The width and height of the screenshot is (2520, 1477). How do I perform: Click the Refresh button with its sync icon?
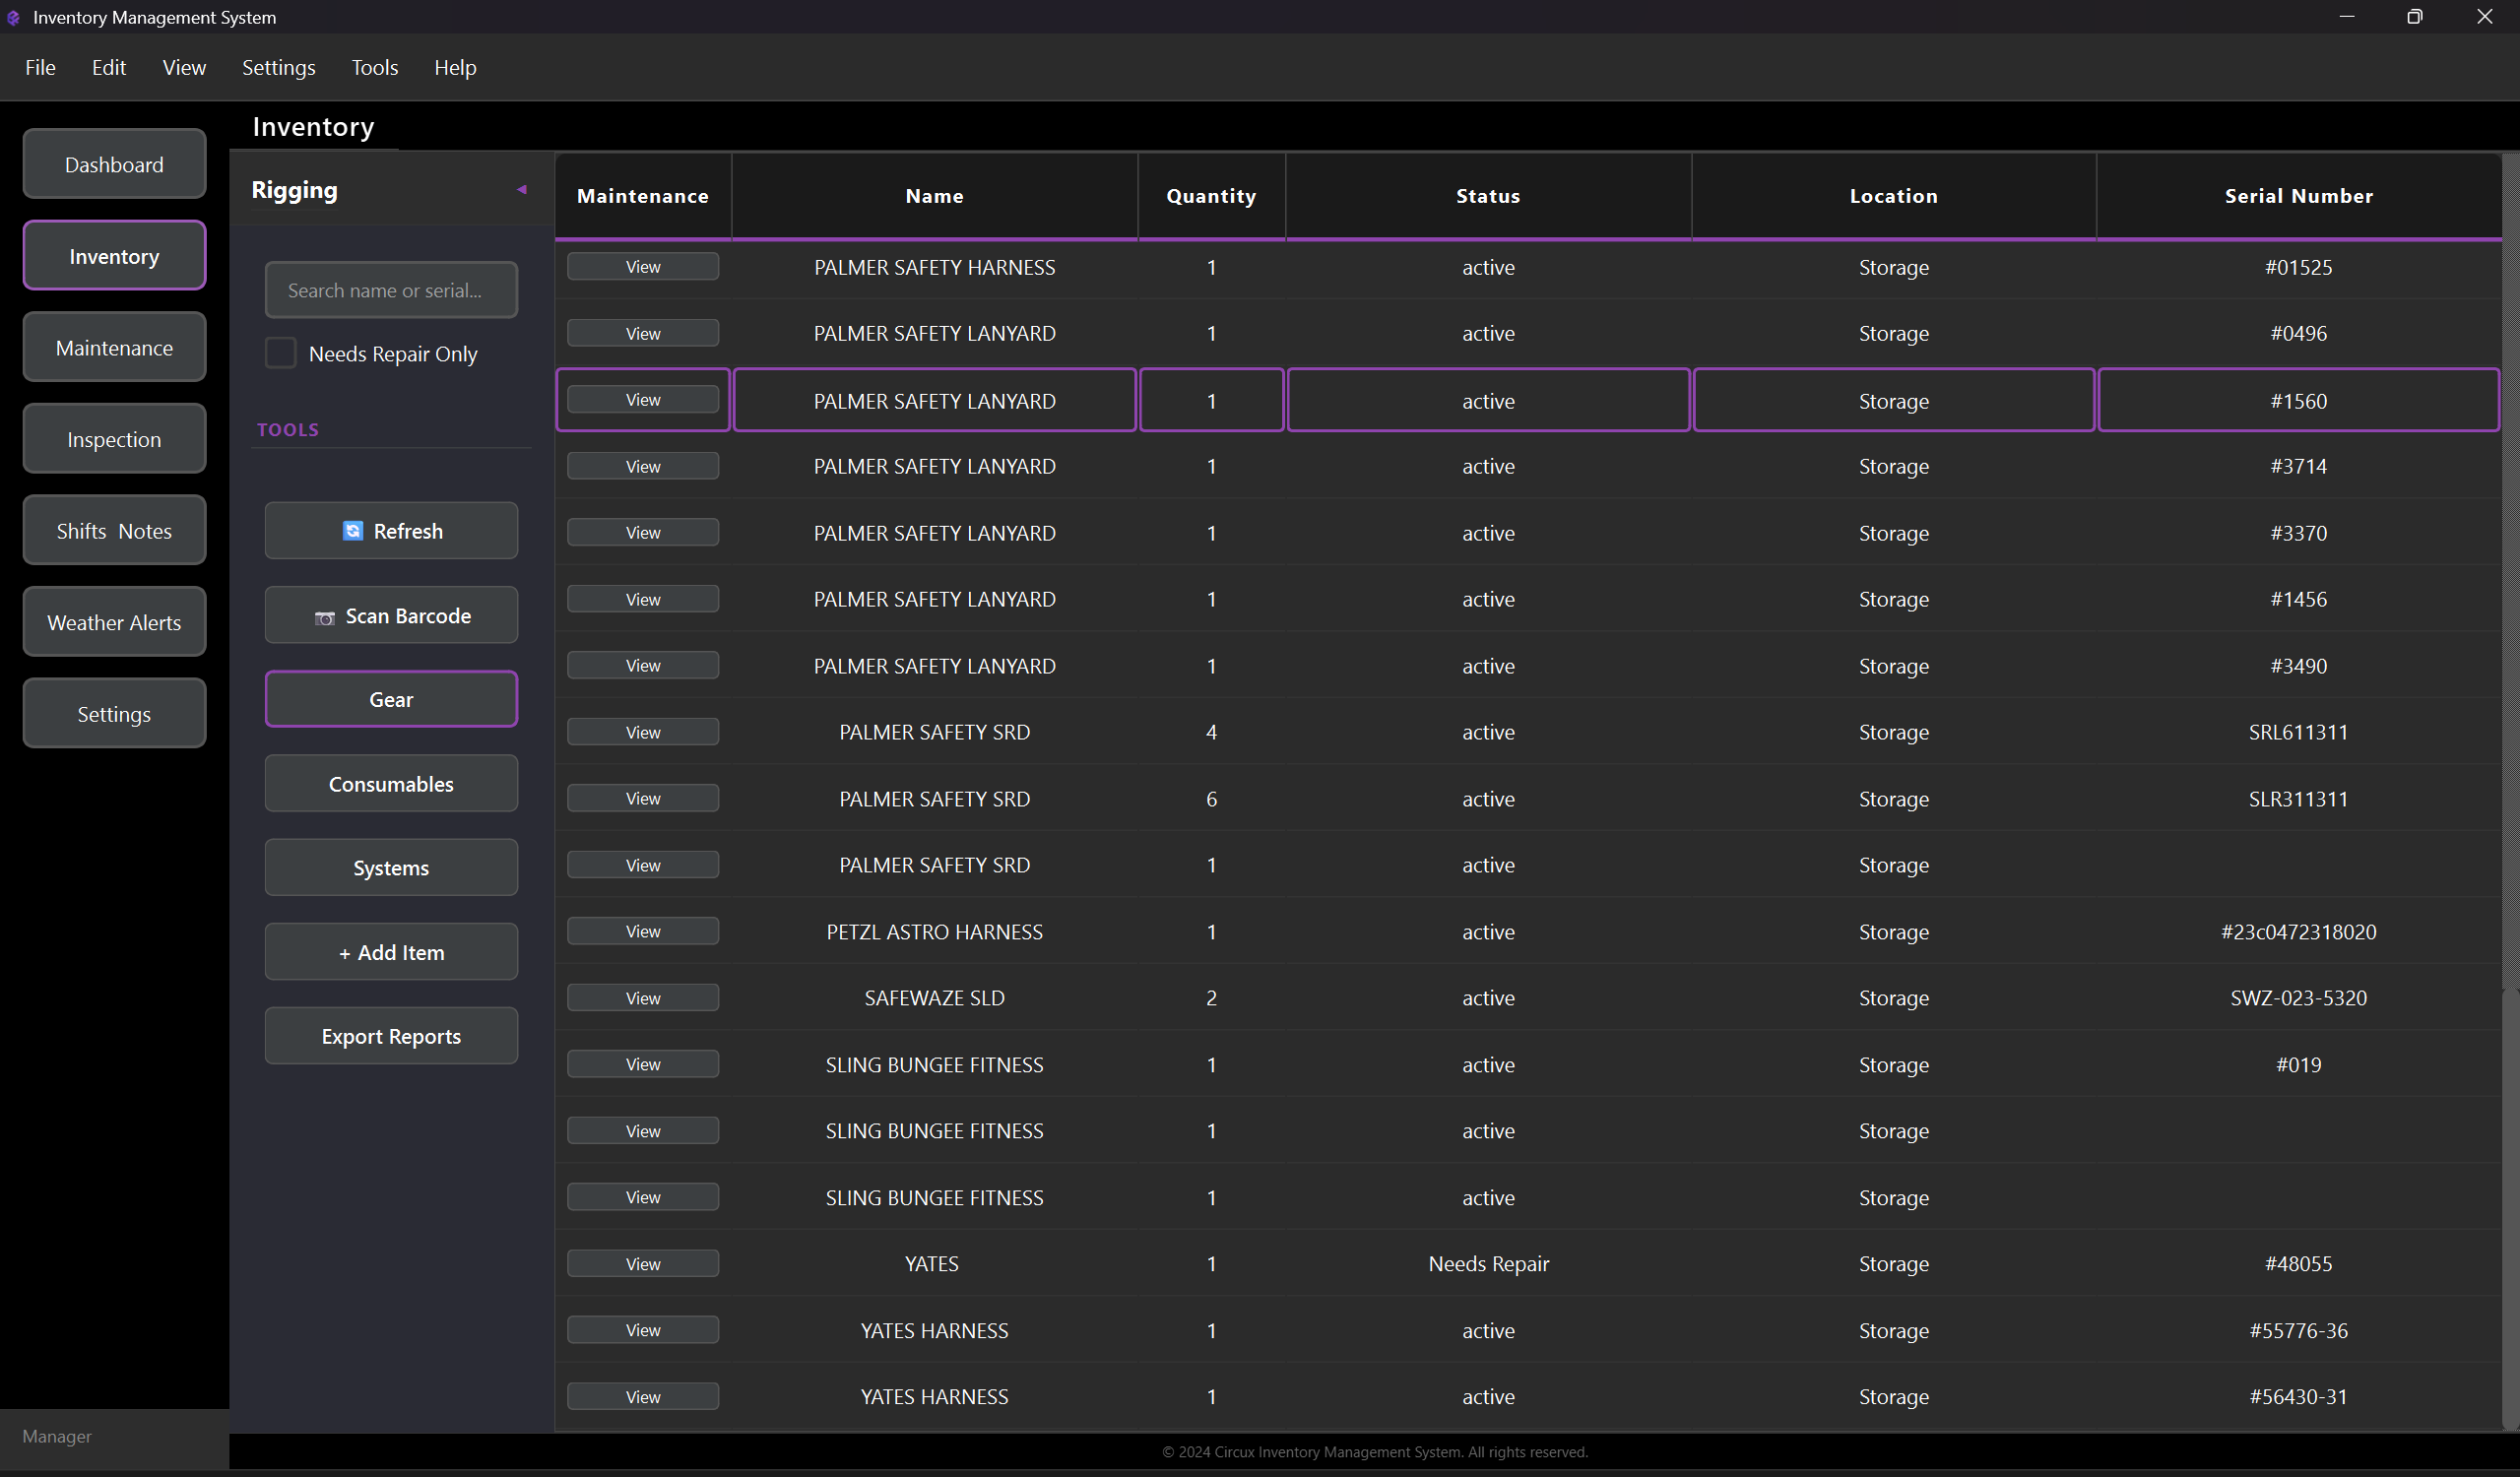(x=391, y=531)
